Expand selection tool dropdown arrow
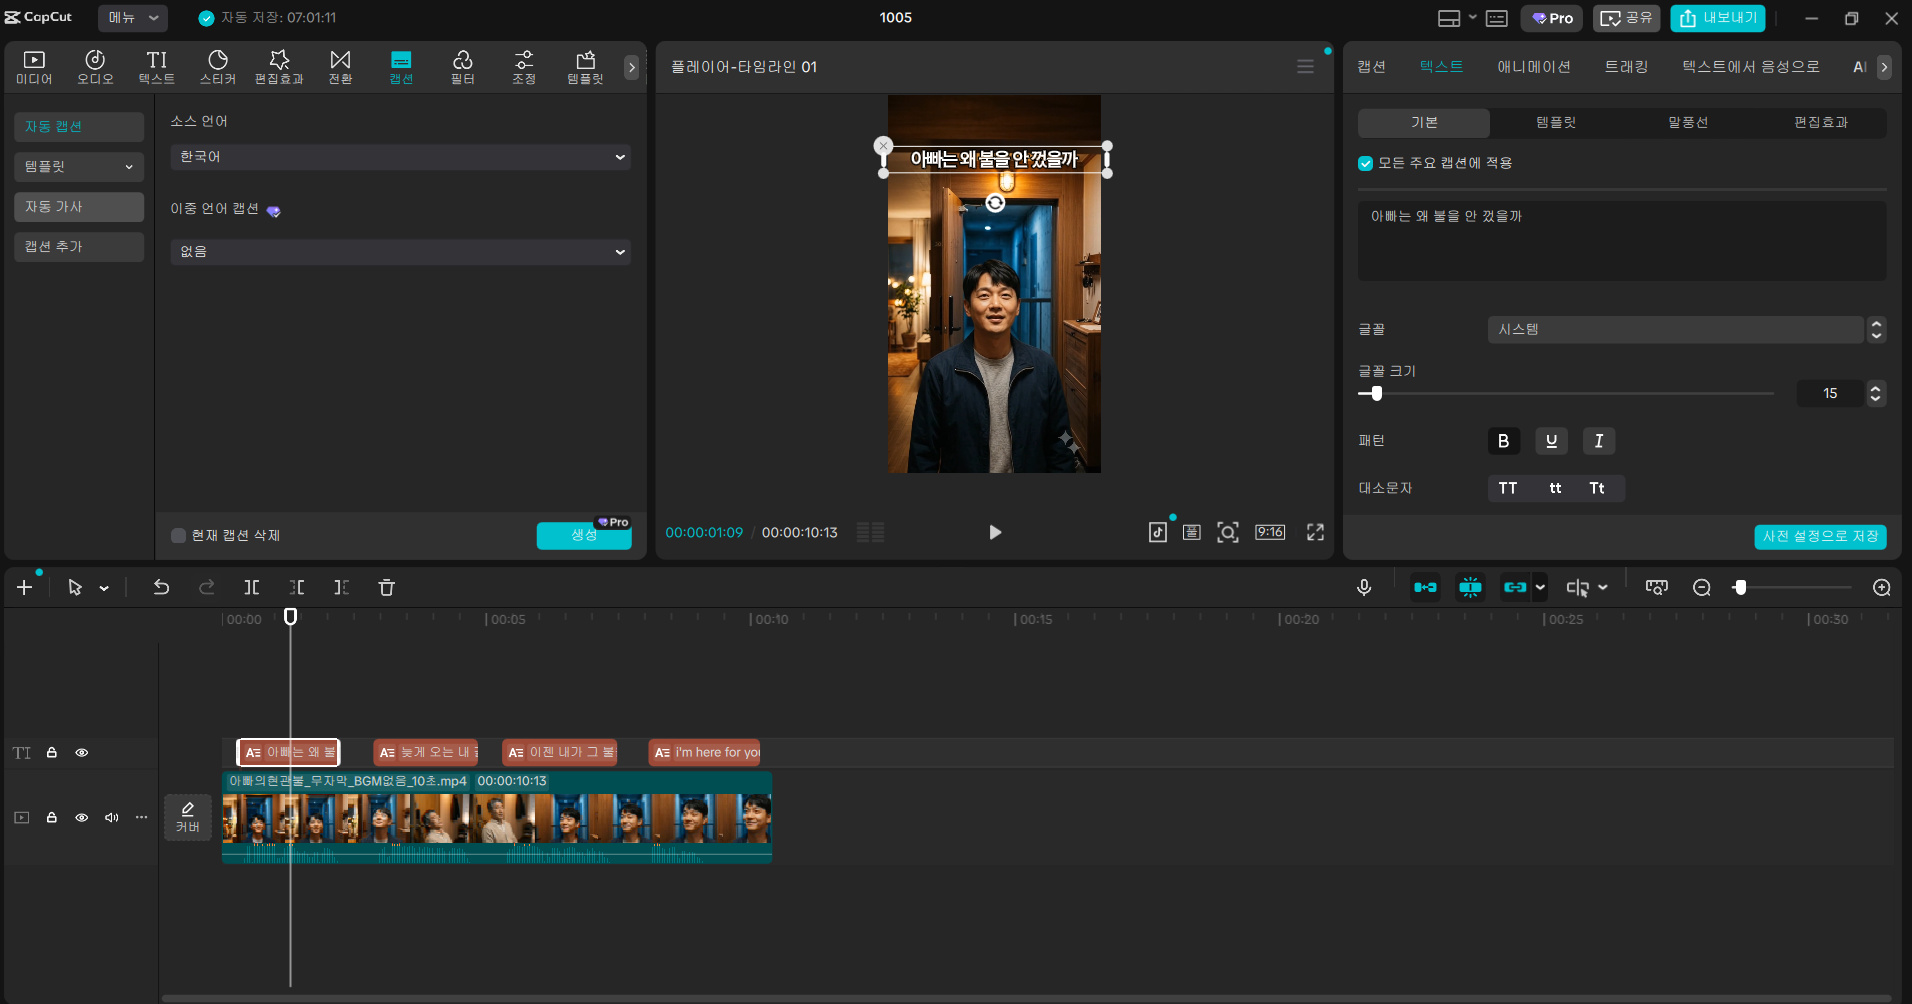The width and height of the screenshot is (1912, 1004). point(104,588)
